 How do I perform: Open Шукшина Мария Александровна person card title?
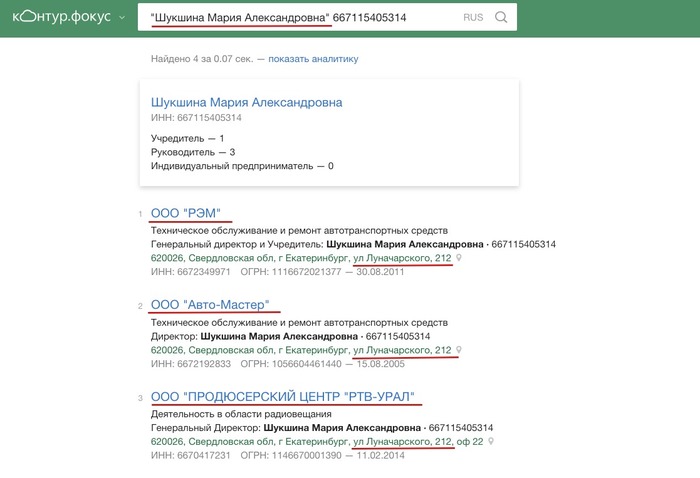(x=246, y=102)
